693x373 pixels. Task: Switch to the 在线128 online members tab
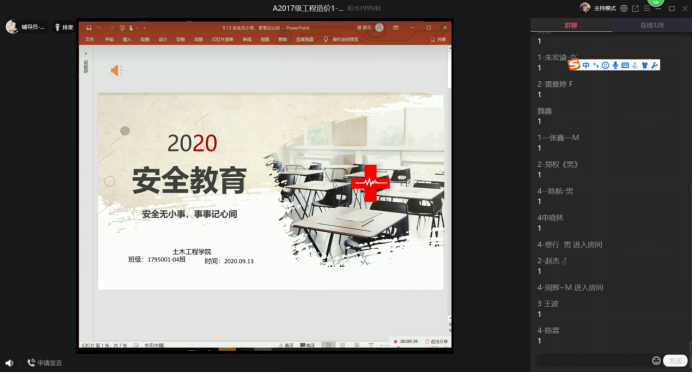click(x=652, y=25)
